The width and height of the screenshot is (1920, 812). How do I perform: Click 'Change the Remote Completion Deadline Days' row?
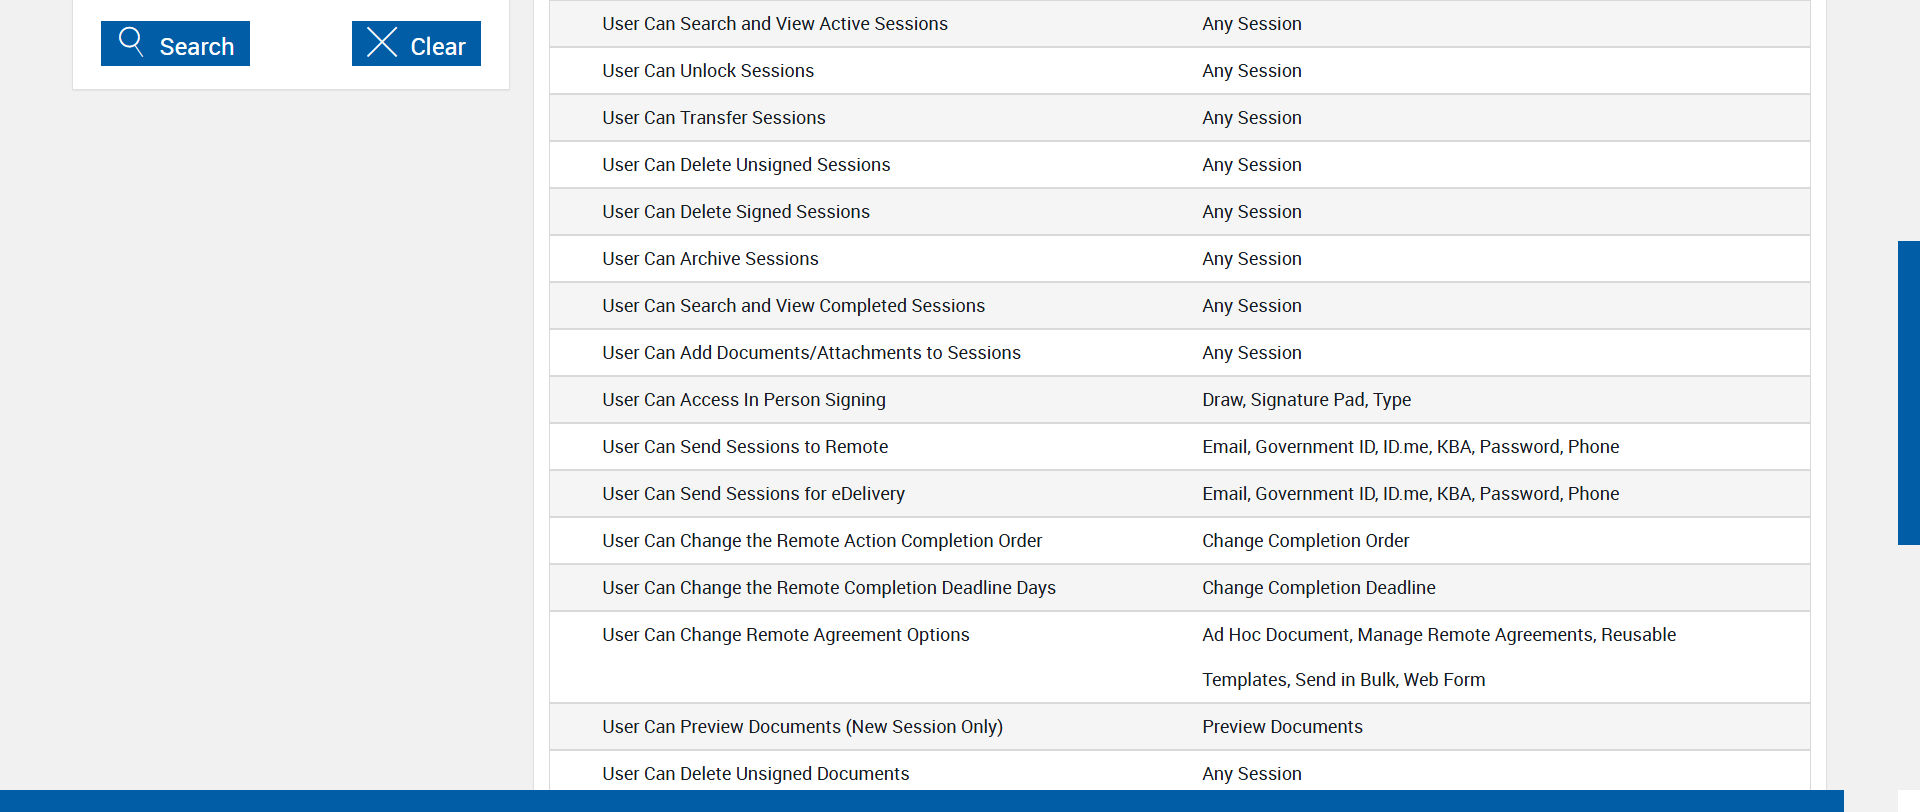(829, 588)
